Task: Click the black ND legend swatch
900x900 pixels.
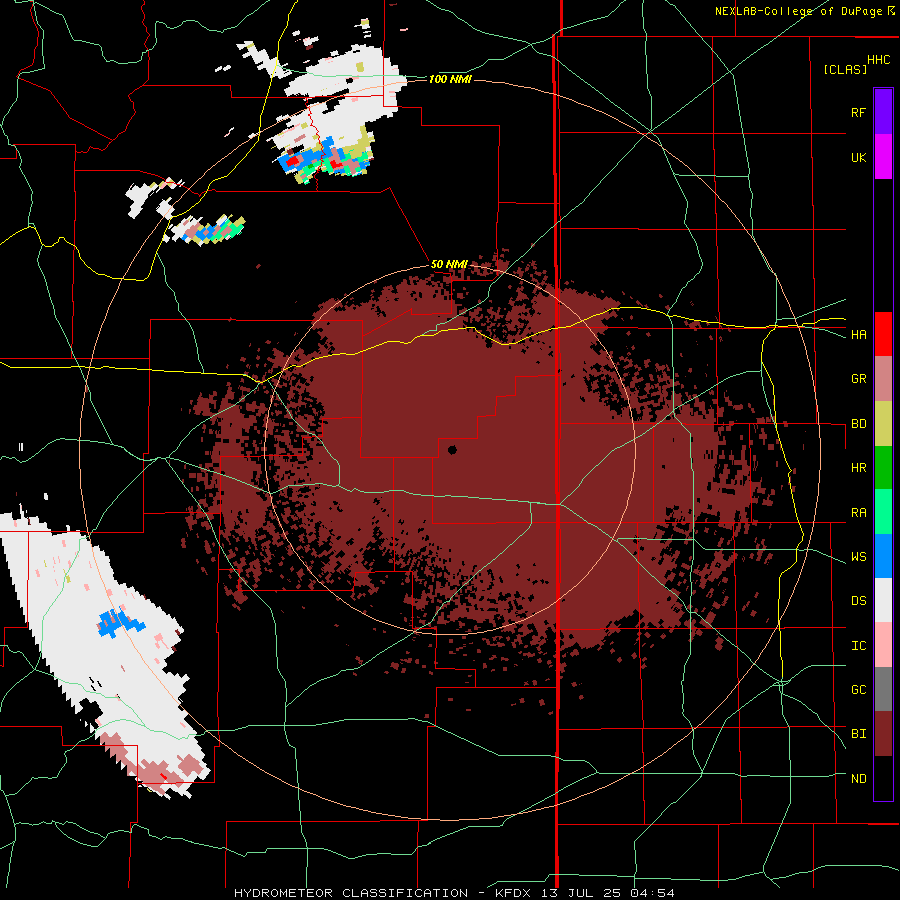Action: (883, 778)
